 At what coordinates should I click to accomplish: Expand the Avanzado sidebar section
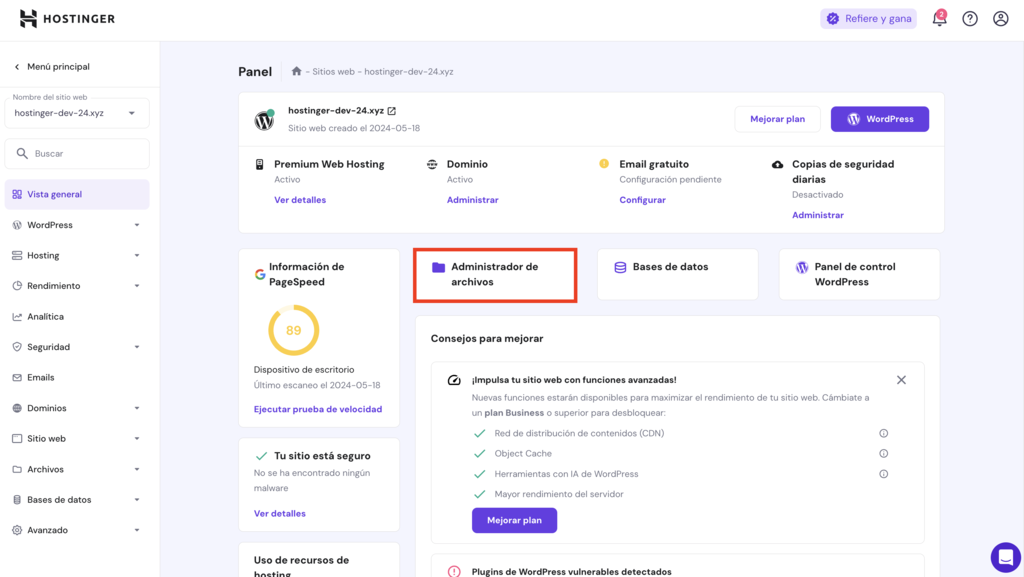(x=52, y=530)
